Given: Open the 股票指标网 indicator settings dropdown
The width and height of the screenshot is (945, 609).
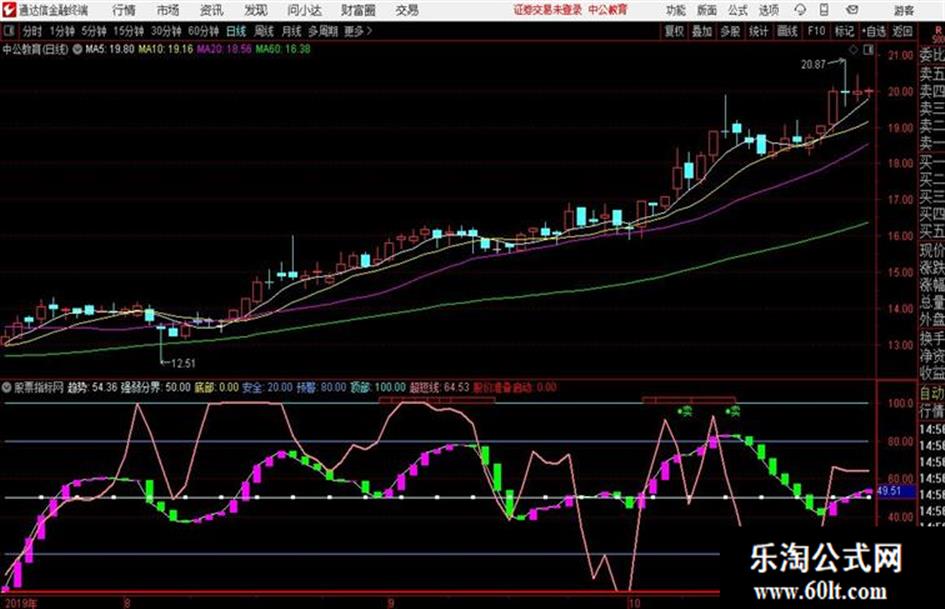Looking at the screenshot, I should point(7,388).
